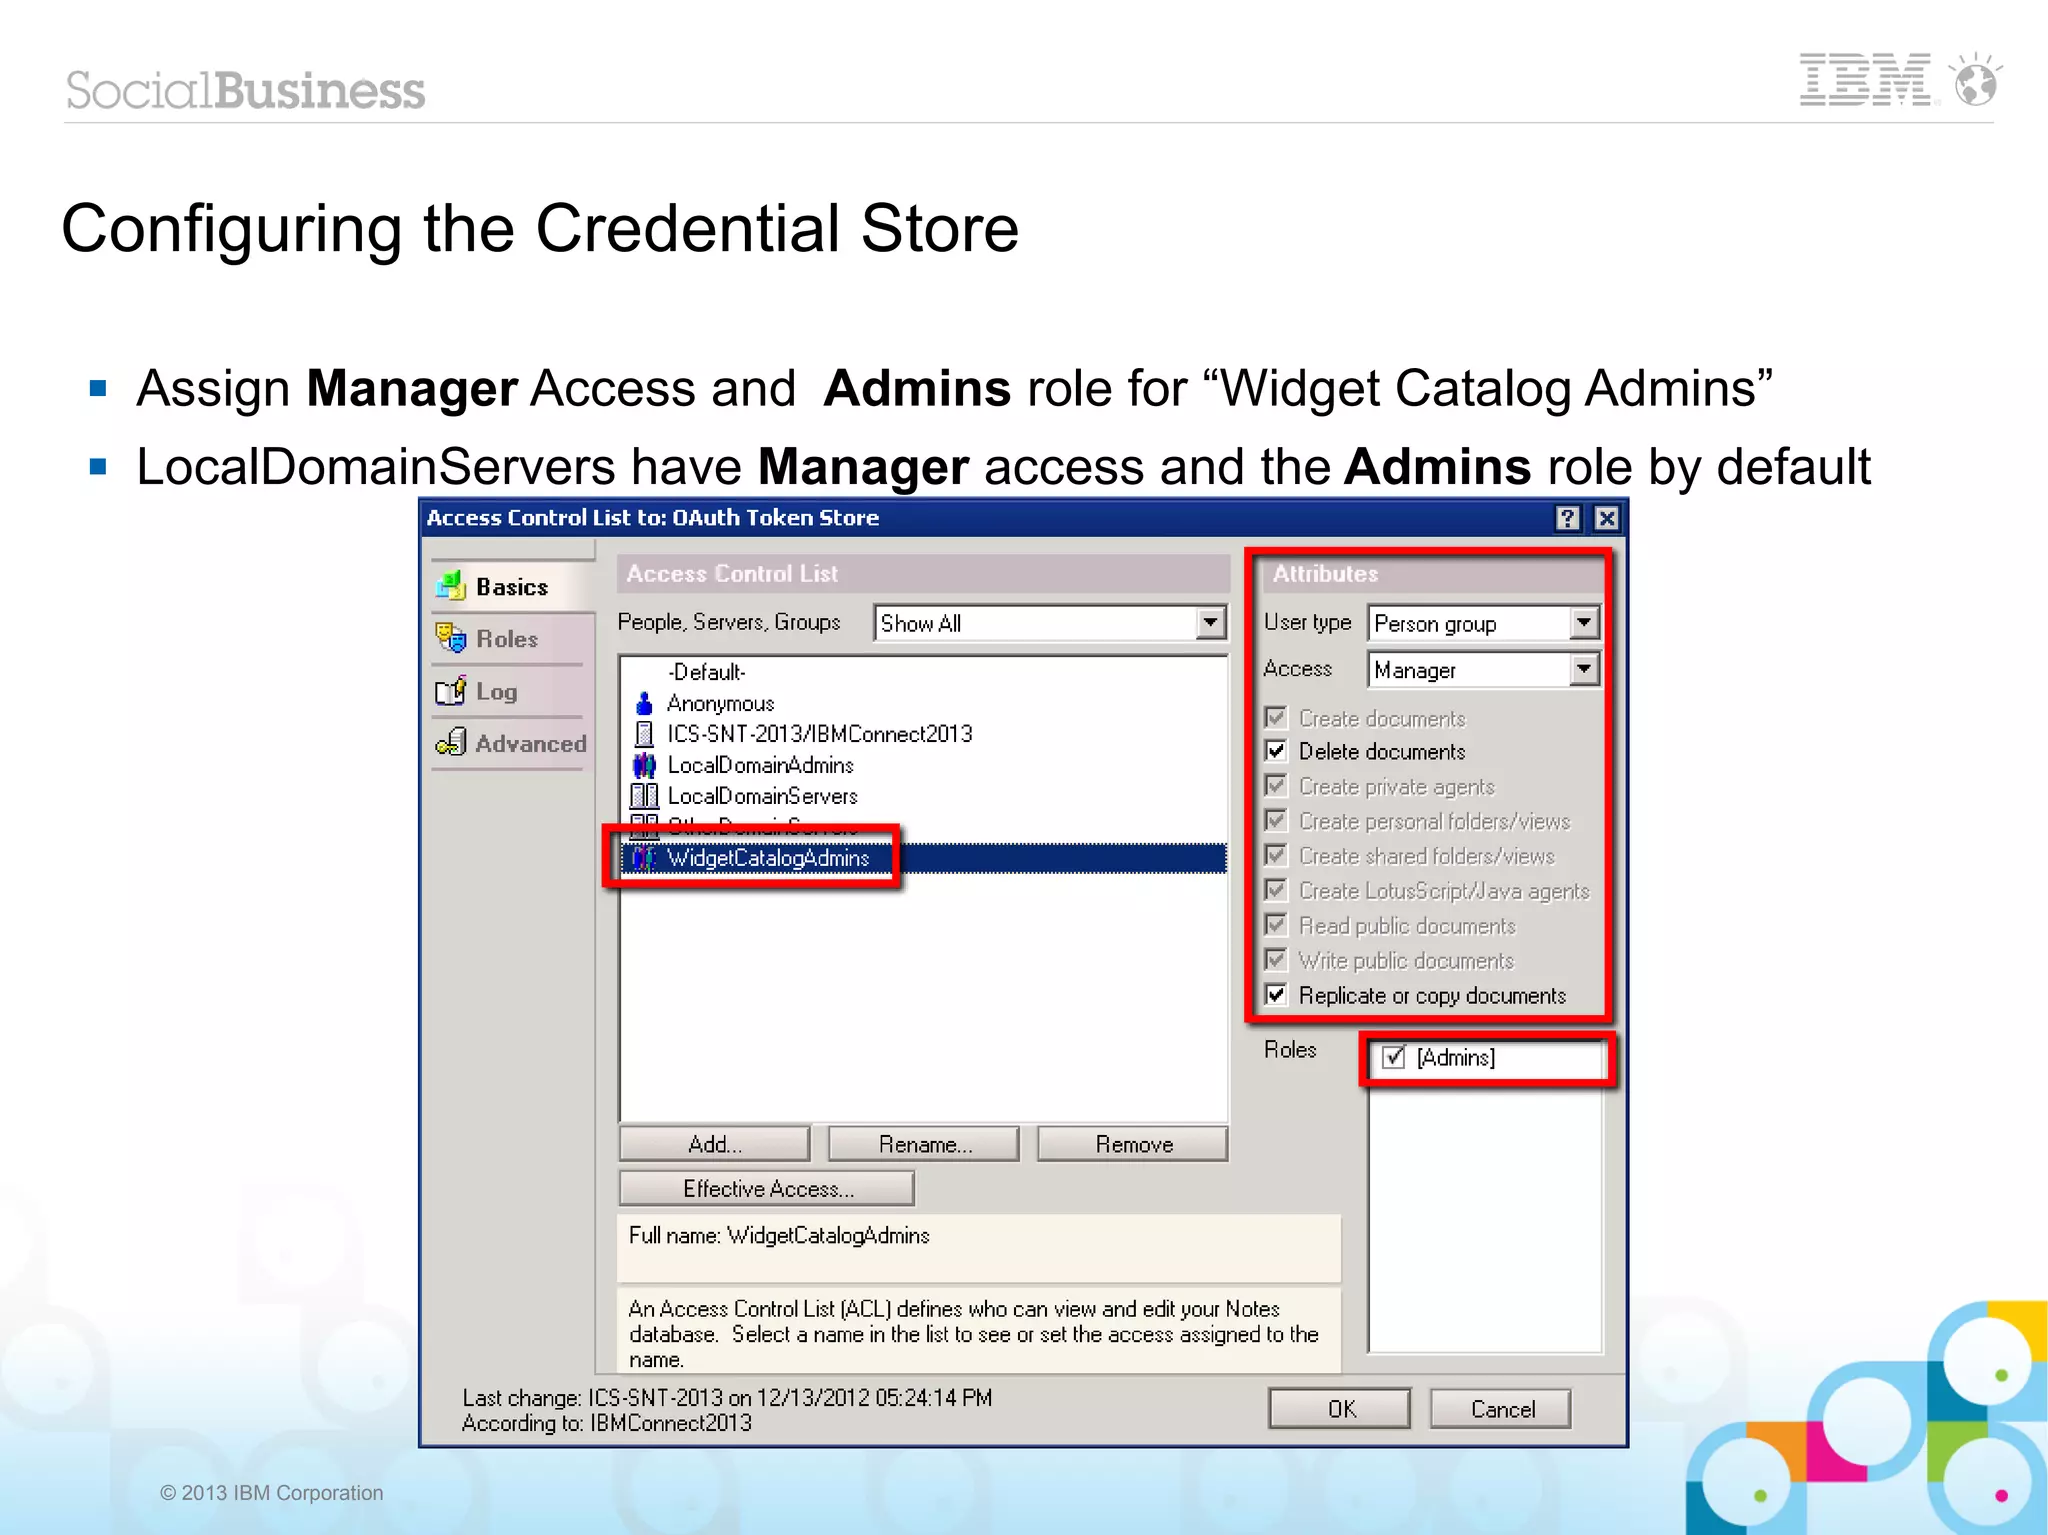2048x1535 pixels.
Task: Click the Anonymous person icon
Action: 644,703
